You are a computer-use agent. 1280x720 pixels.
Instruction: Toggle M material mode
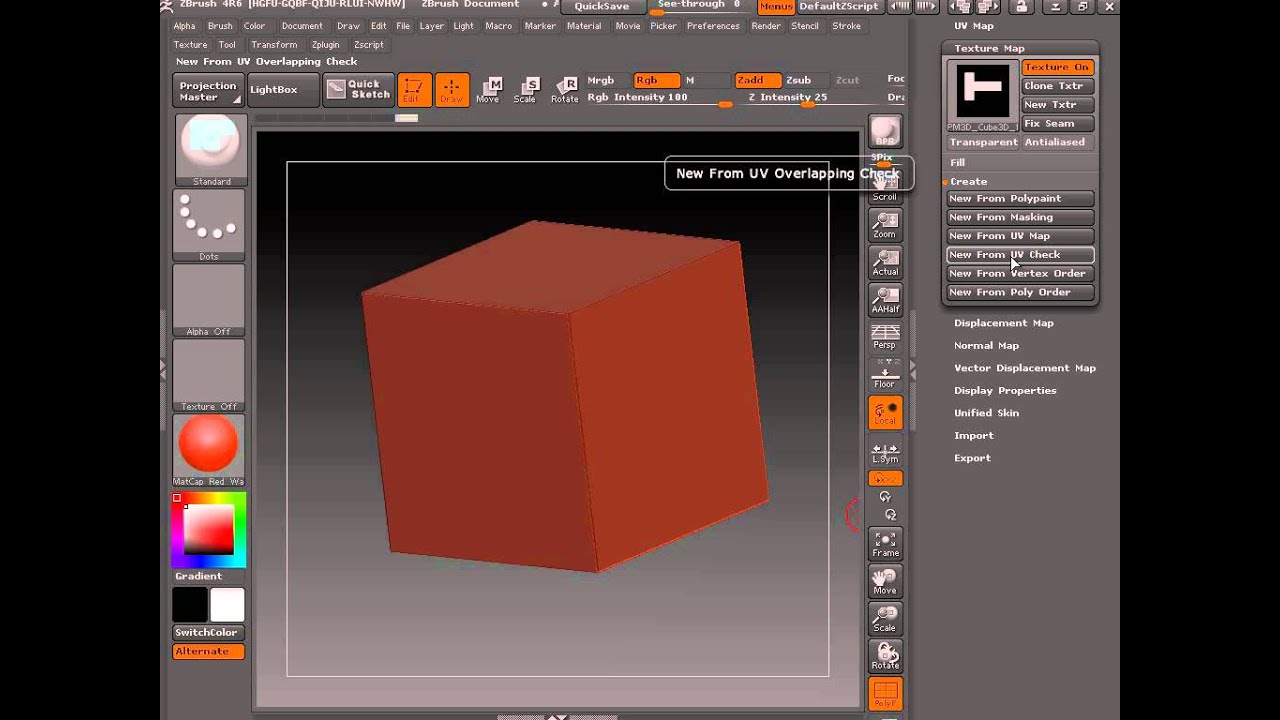pyautogui.click(x=690, y=80)
